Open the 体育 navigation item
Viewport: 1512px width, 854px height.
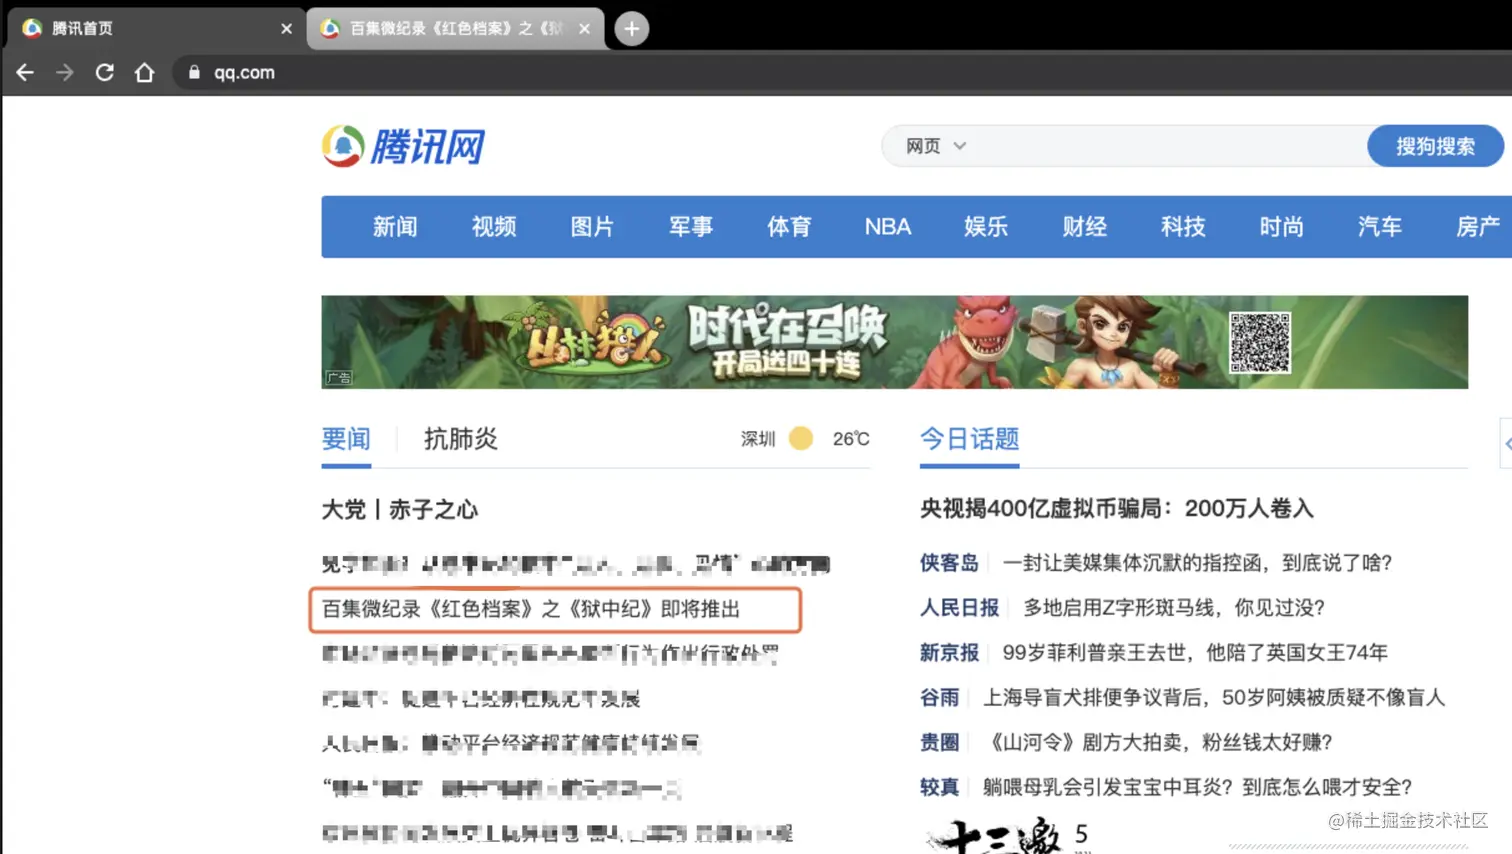pyautogui.click(x=789, y=227)
